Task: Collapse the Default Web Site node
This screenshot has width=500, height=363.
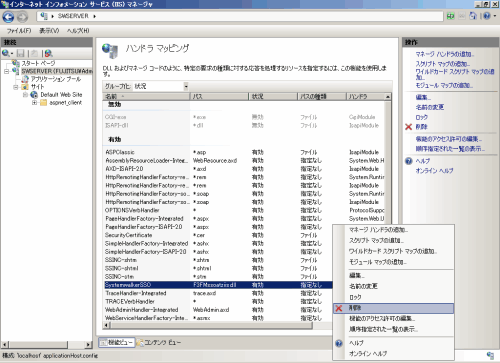Action: click(25, 95)
